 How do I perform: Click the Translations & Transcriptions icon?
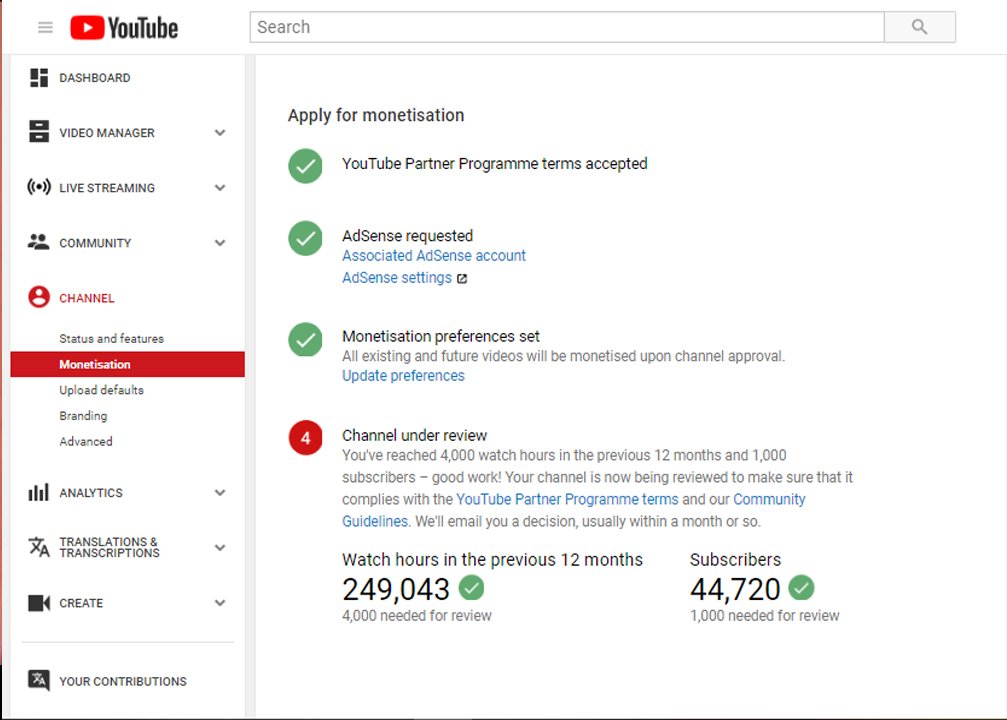click(39, 547)
